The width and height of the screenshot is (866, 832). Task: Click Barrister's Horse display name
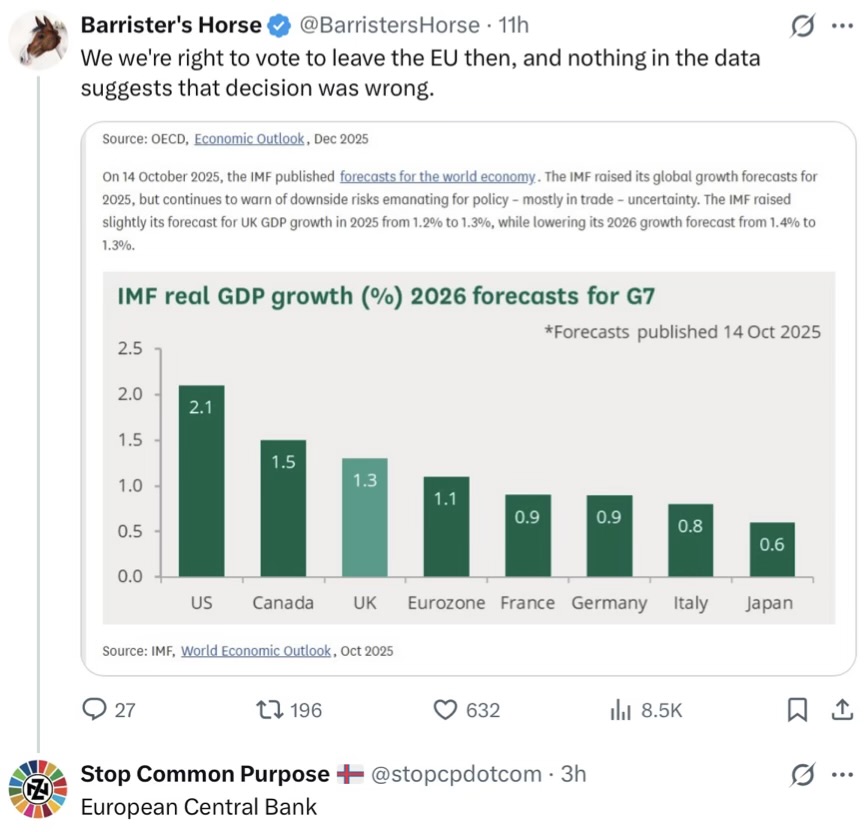coord(171,25)
